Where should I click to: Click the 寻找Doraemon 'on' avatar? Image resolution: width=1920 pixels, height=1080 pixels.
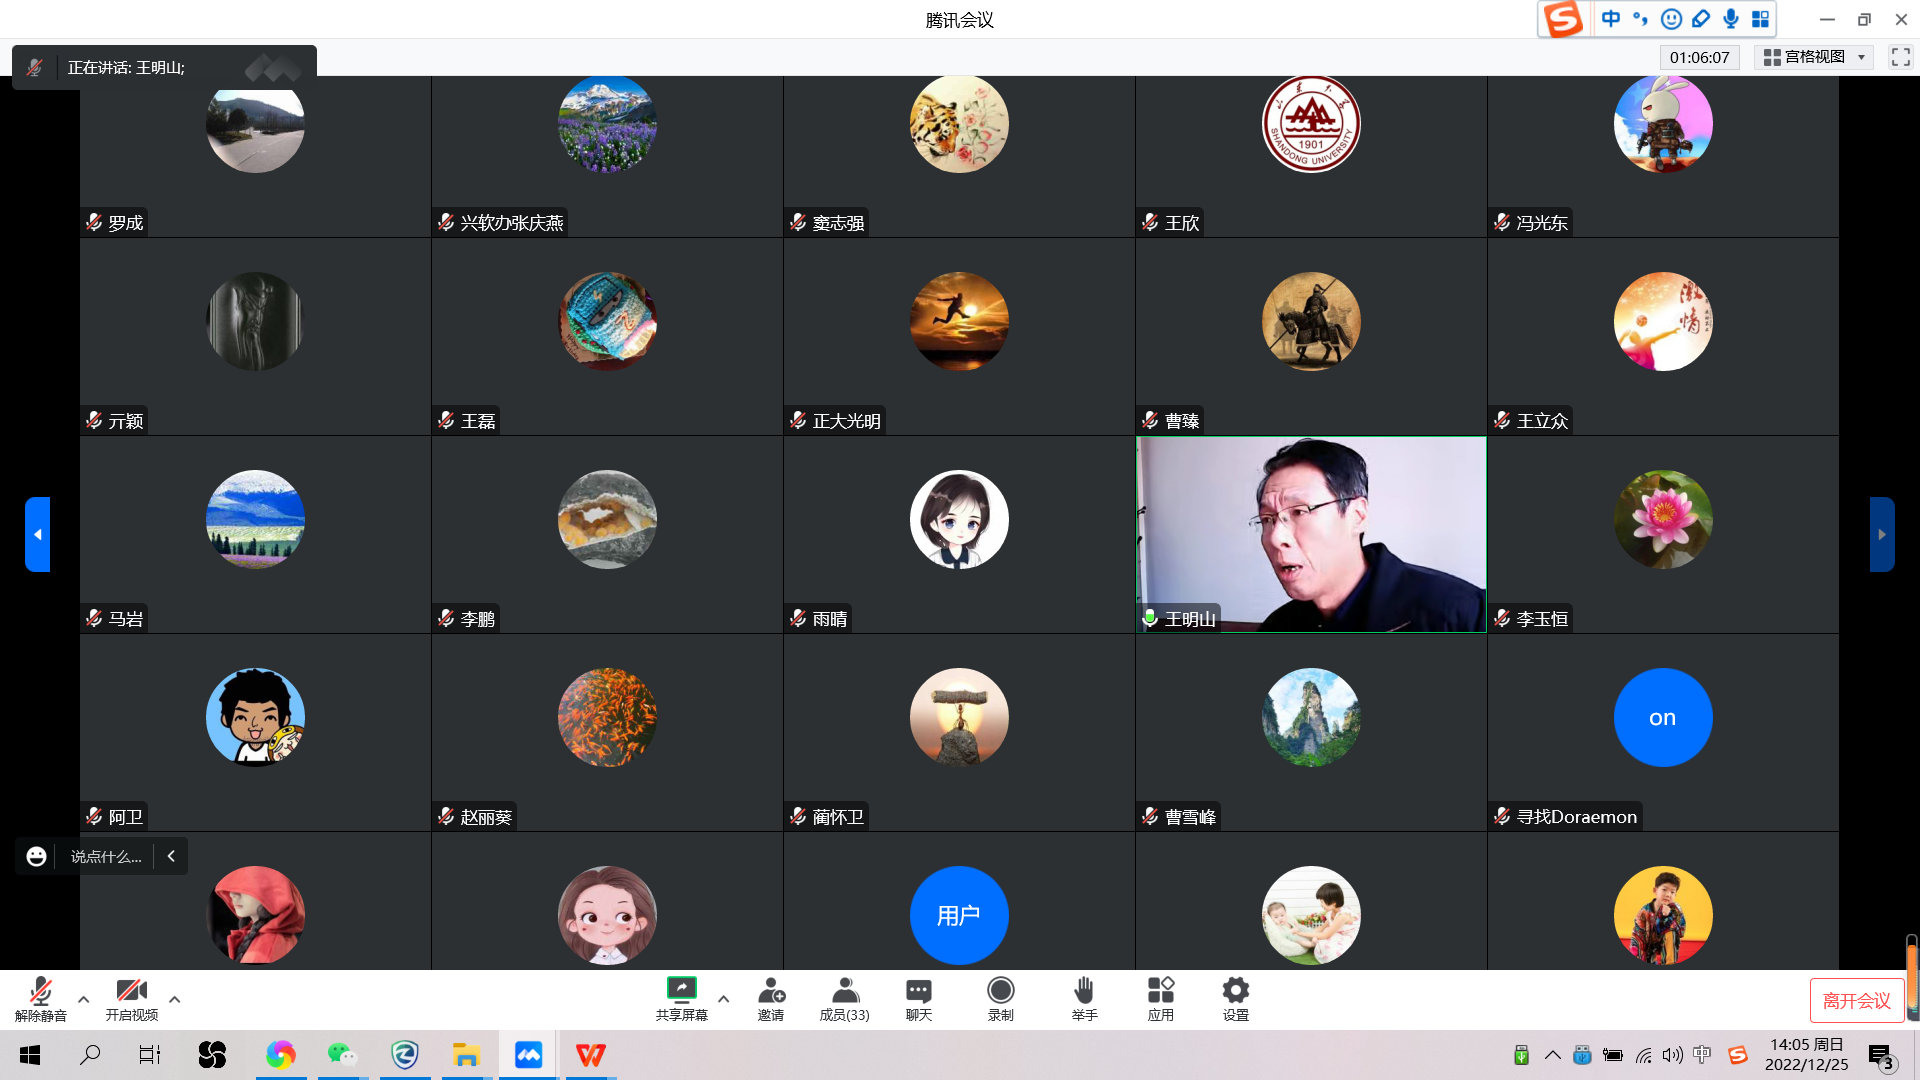[1663, 717]
